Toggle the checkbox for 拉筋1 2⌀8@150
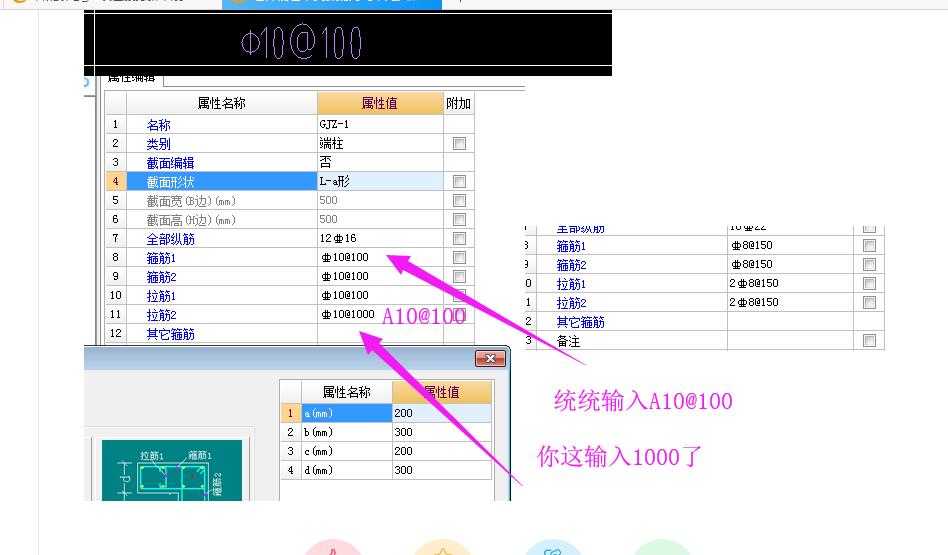 pyautogui.click(x=869, y=284)
